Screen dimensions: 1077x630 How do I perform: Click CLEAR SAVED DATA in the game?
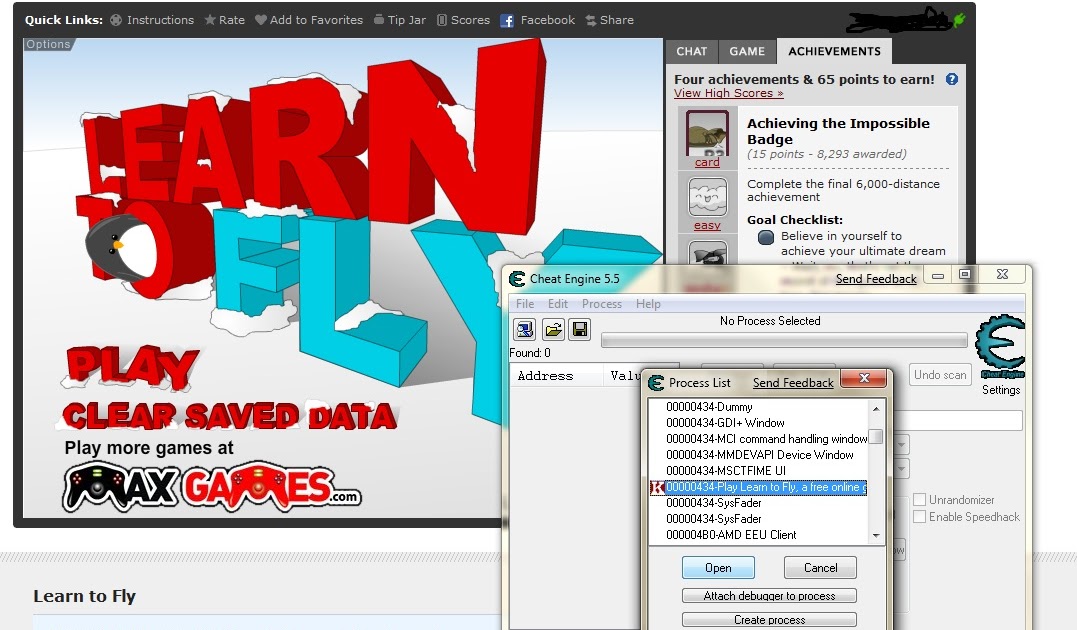click(x=229, y=416)
